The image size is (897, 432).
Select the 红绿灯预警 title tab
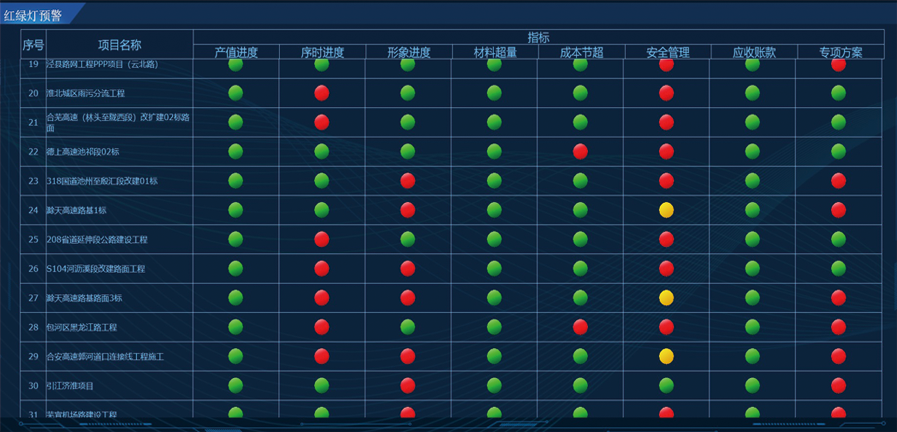pyautogui.click(x=33, y=14)
